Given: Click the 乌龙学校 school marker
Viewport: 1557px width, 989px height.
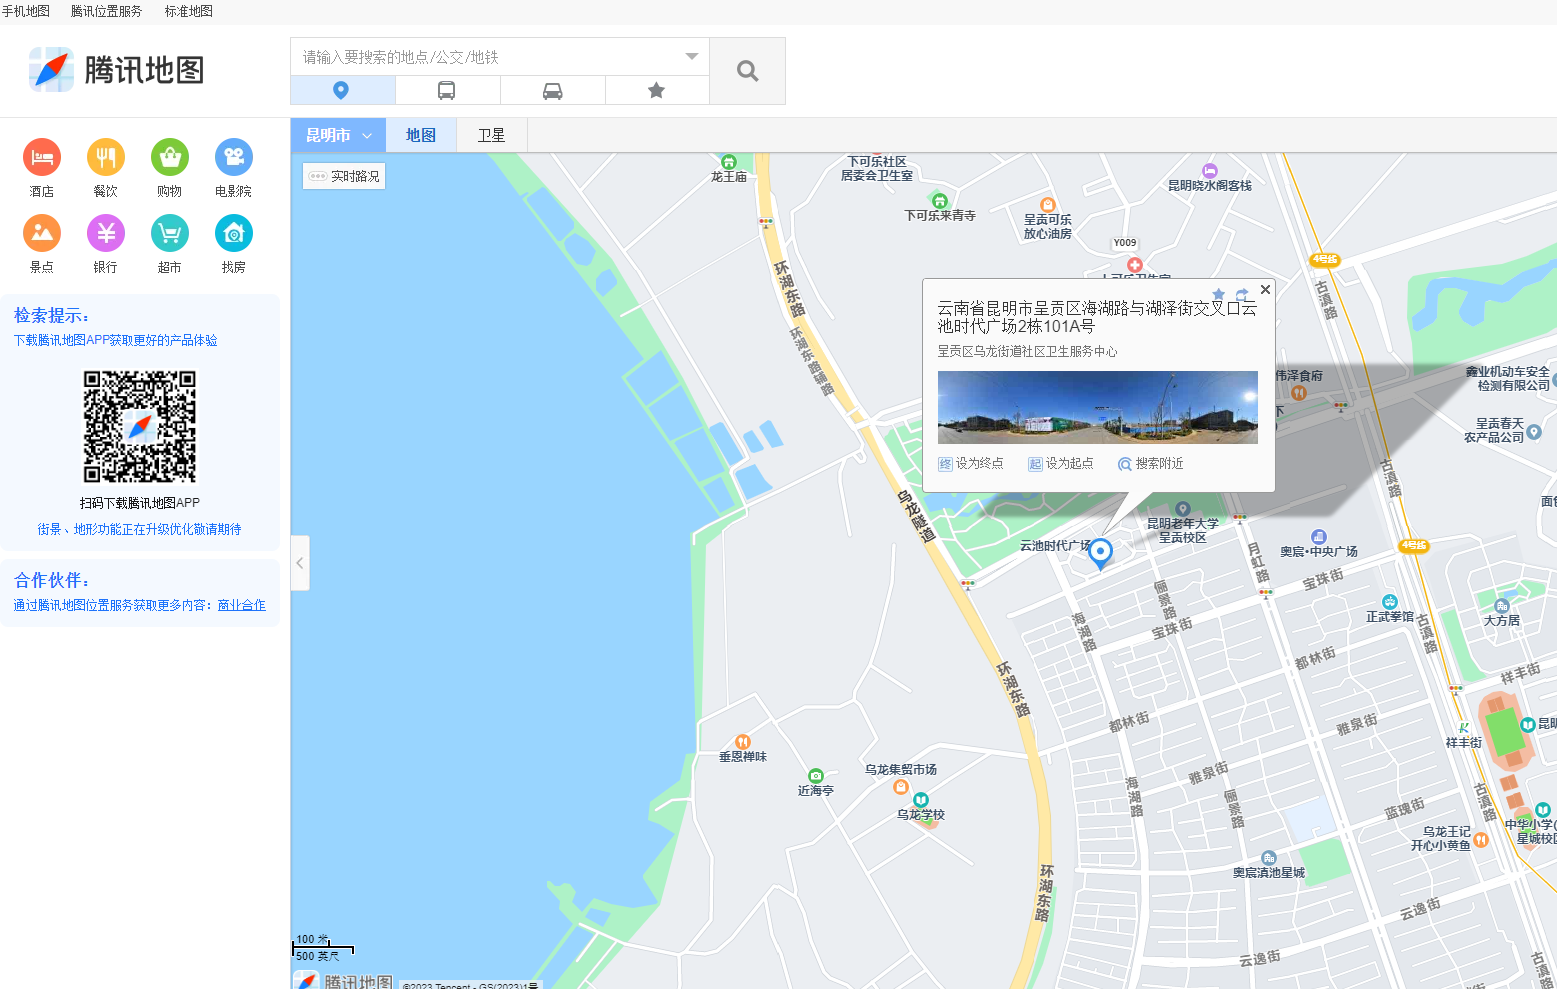Looking at the screenshot, I should [x=921, y=800].
